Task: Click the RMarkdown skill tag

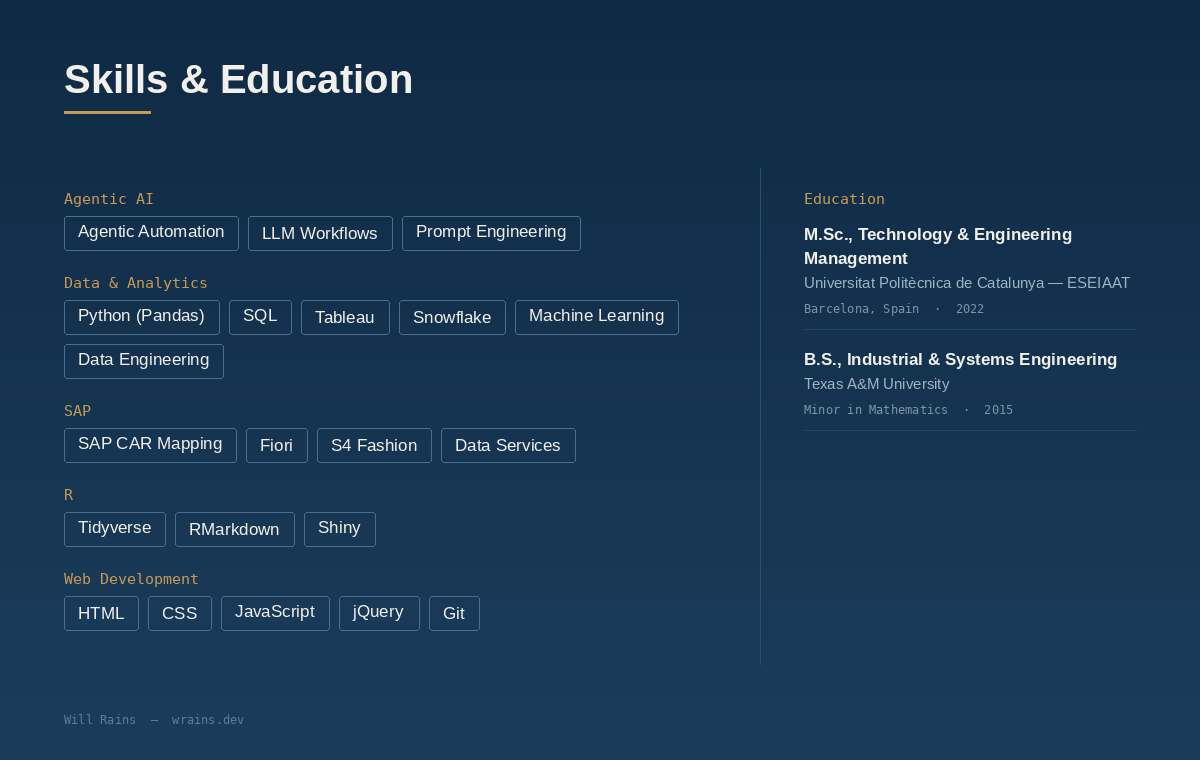Action: click(x=235, y=529)
